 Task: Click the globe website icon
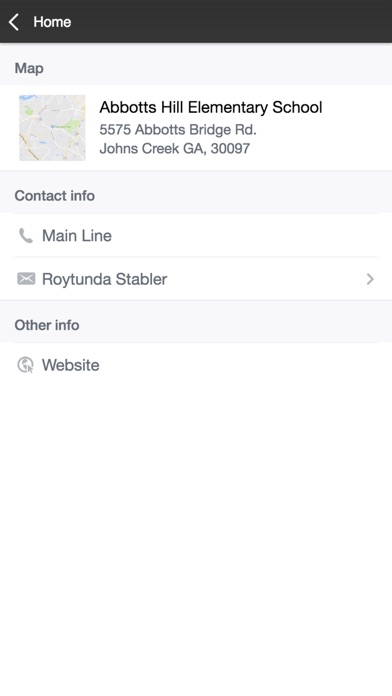point(25,365)
